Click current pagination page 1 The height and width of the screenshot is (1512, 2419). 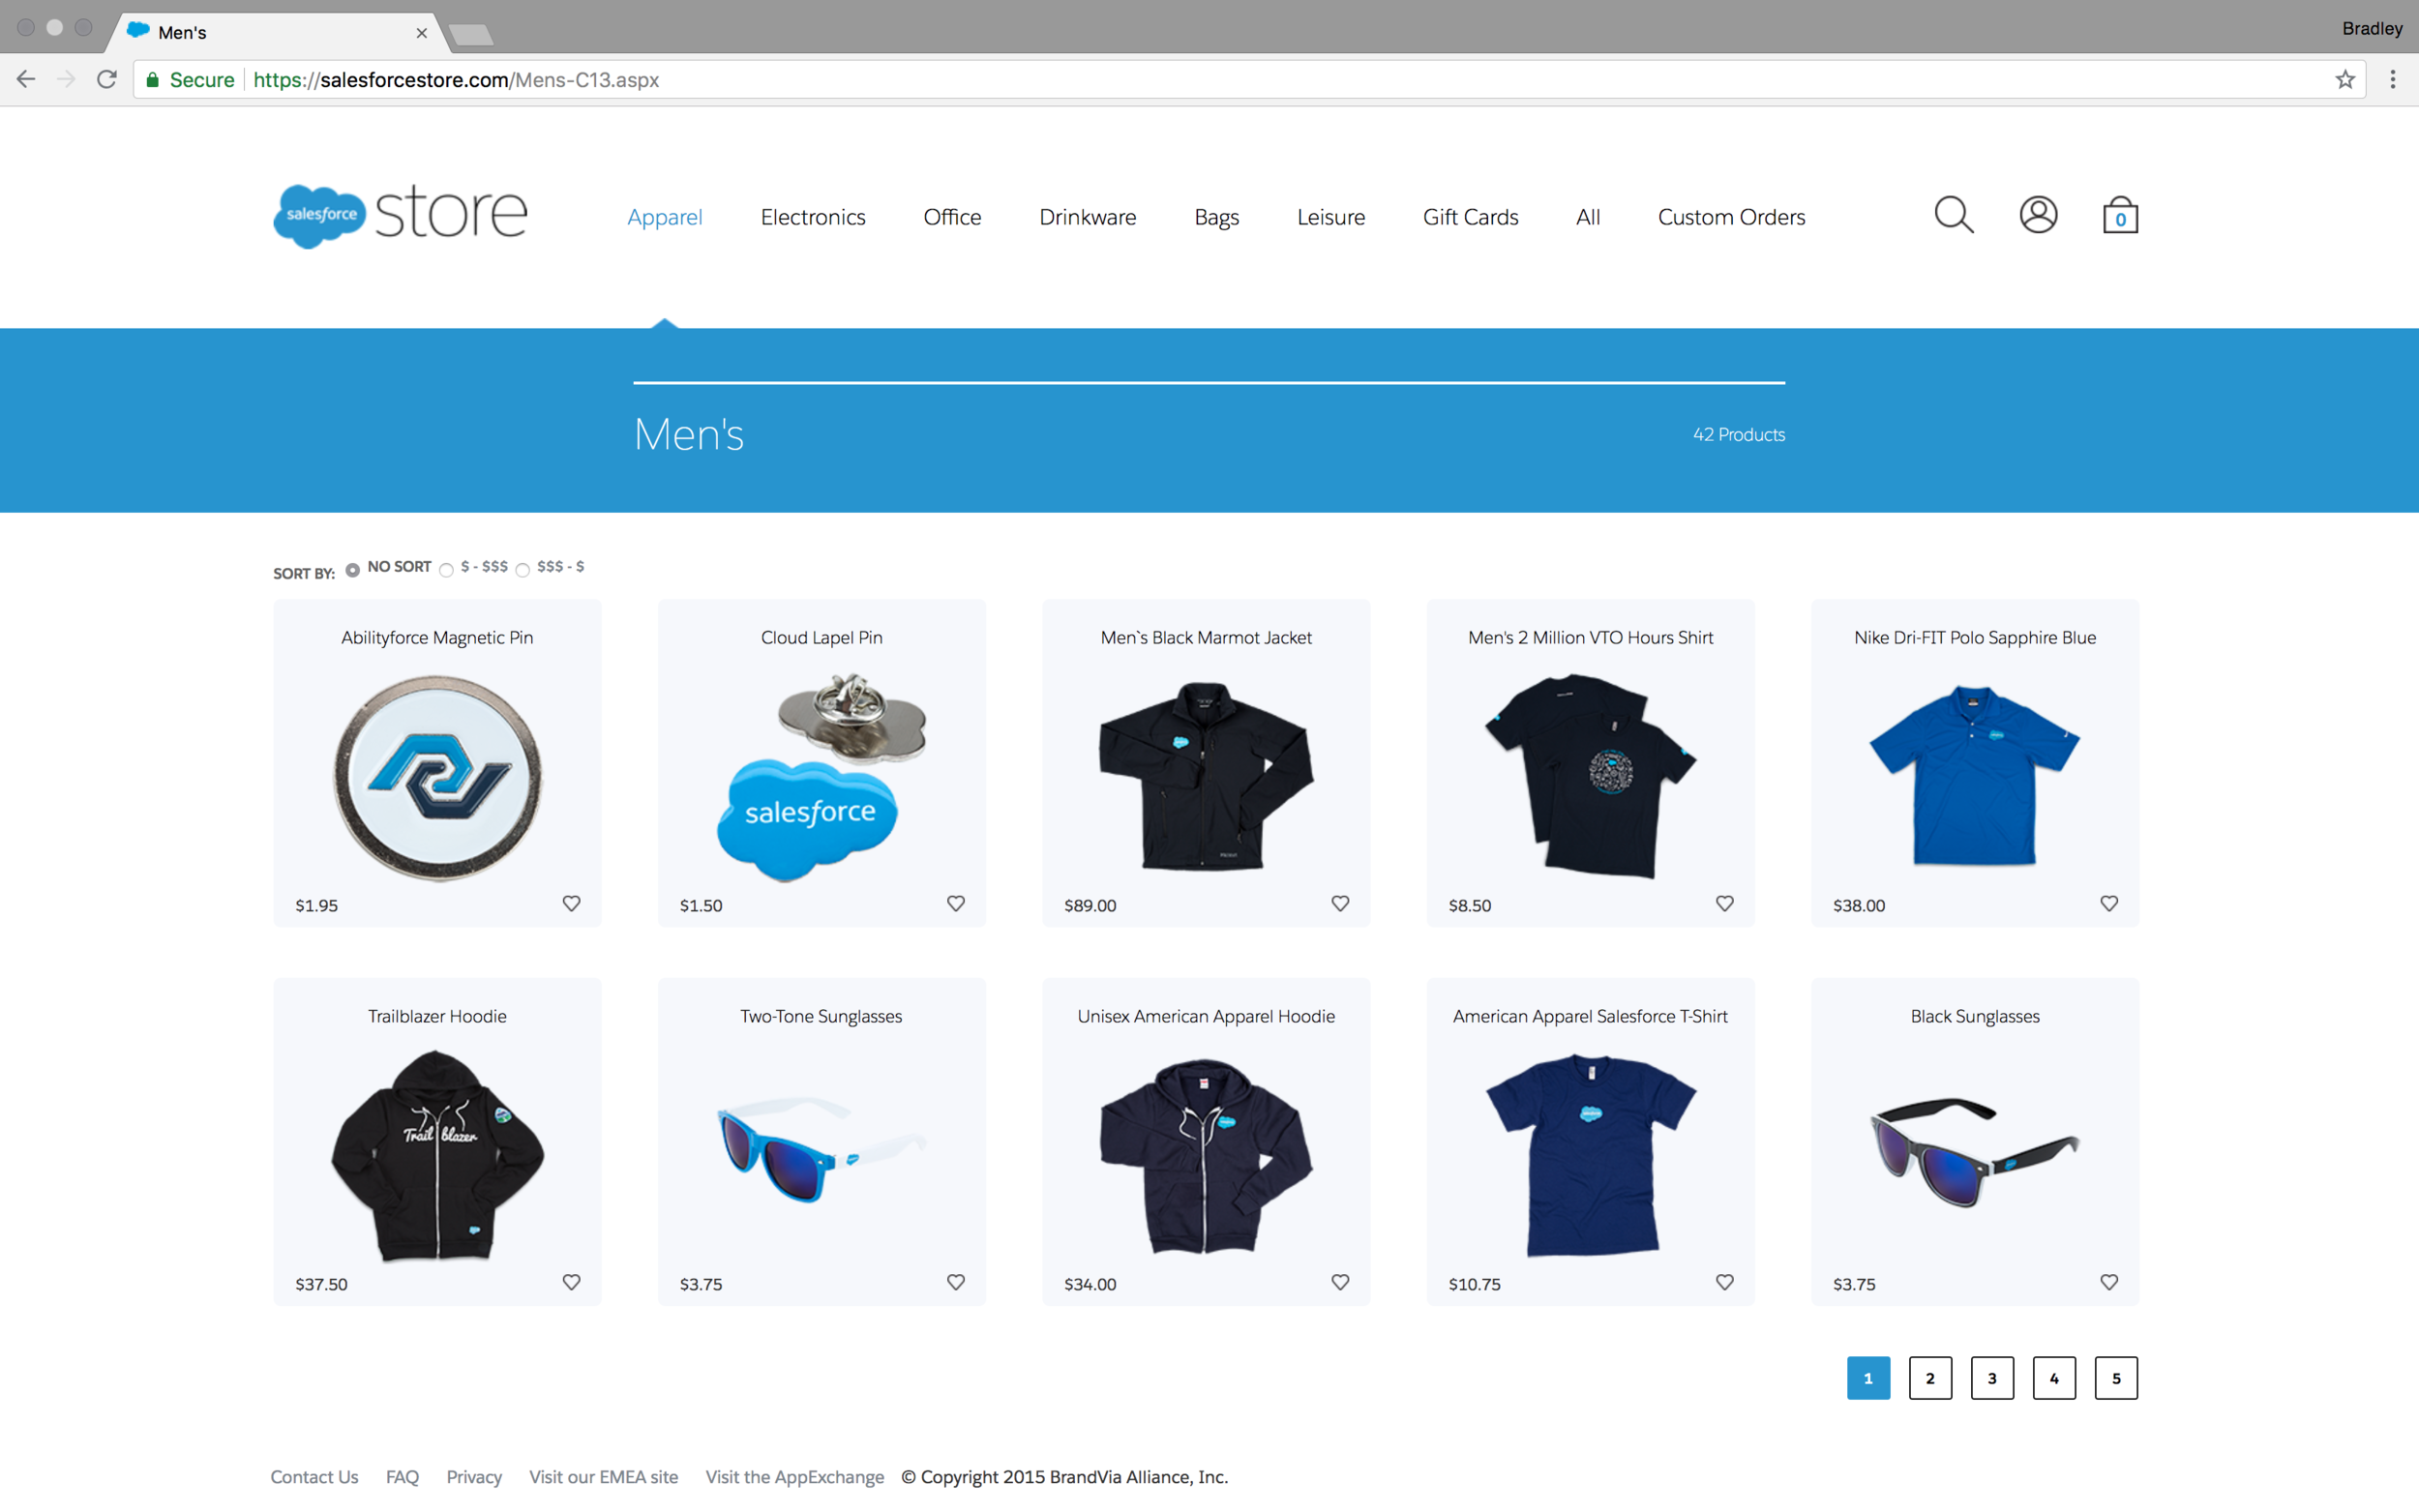coord(1868,1378)
